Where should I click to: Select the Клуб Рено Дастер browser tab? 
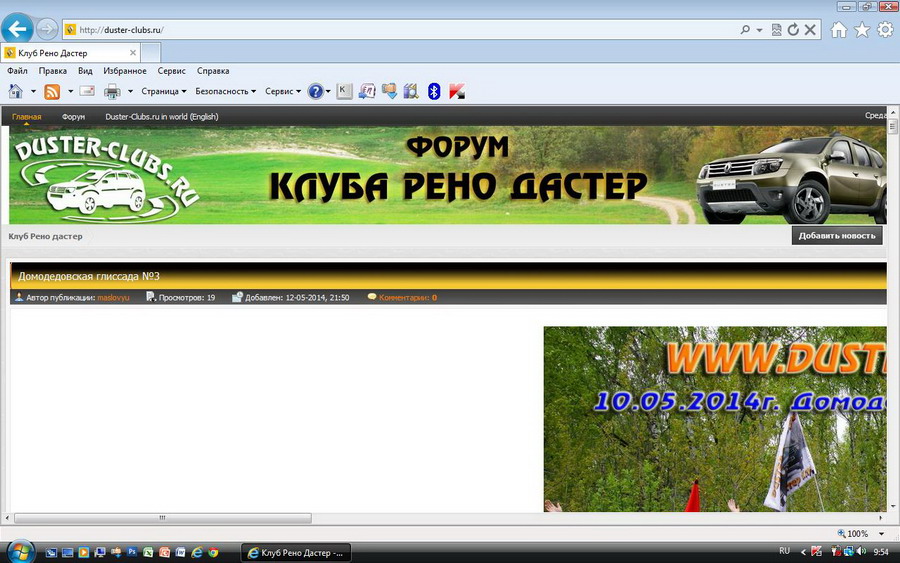(68, 52)
